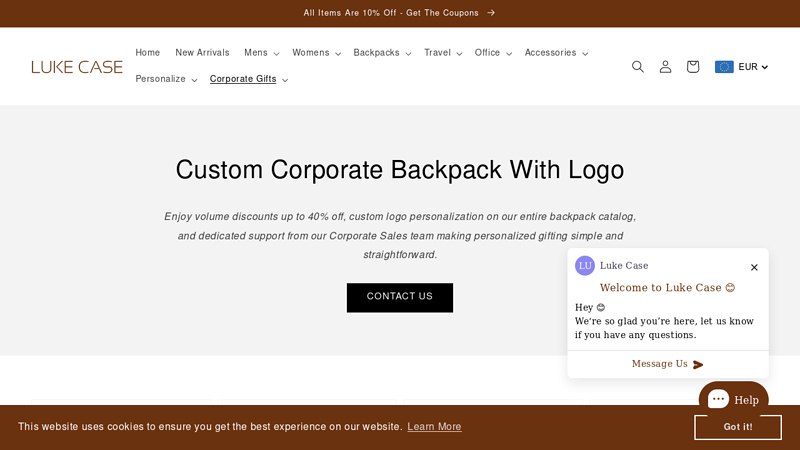Image resolution: width=800 pixels, height=450 pixels.
Task: Click Message Us in chat popup
Action: coord(668,364)
